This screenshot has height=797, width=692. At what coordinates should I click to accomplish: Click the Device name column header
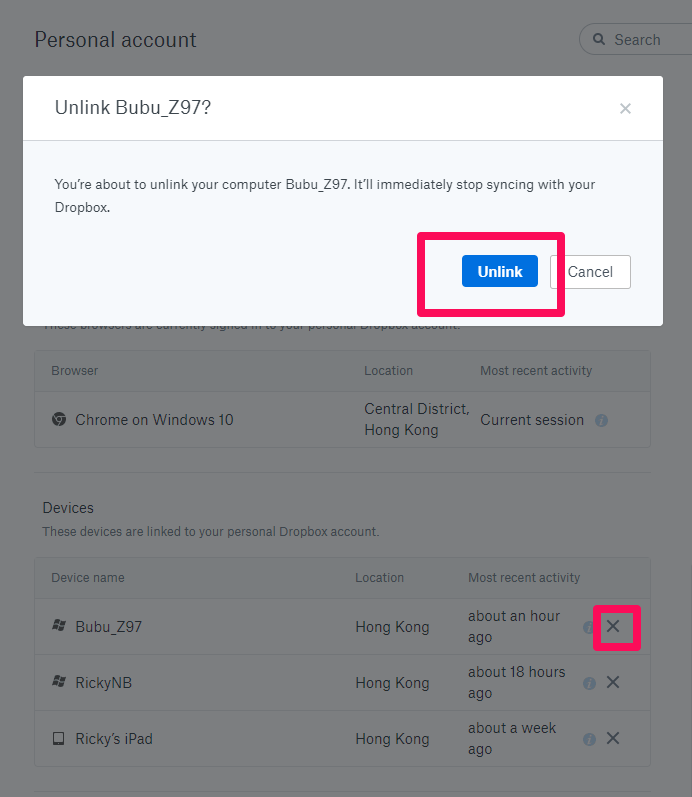(87, 577)
